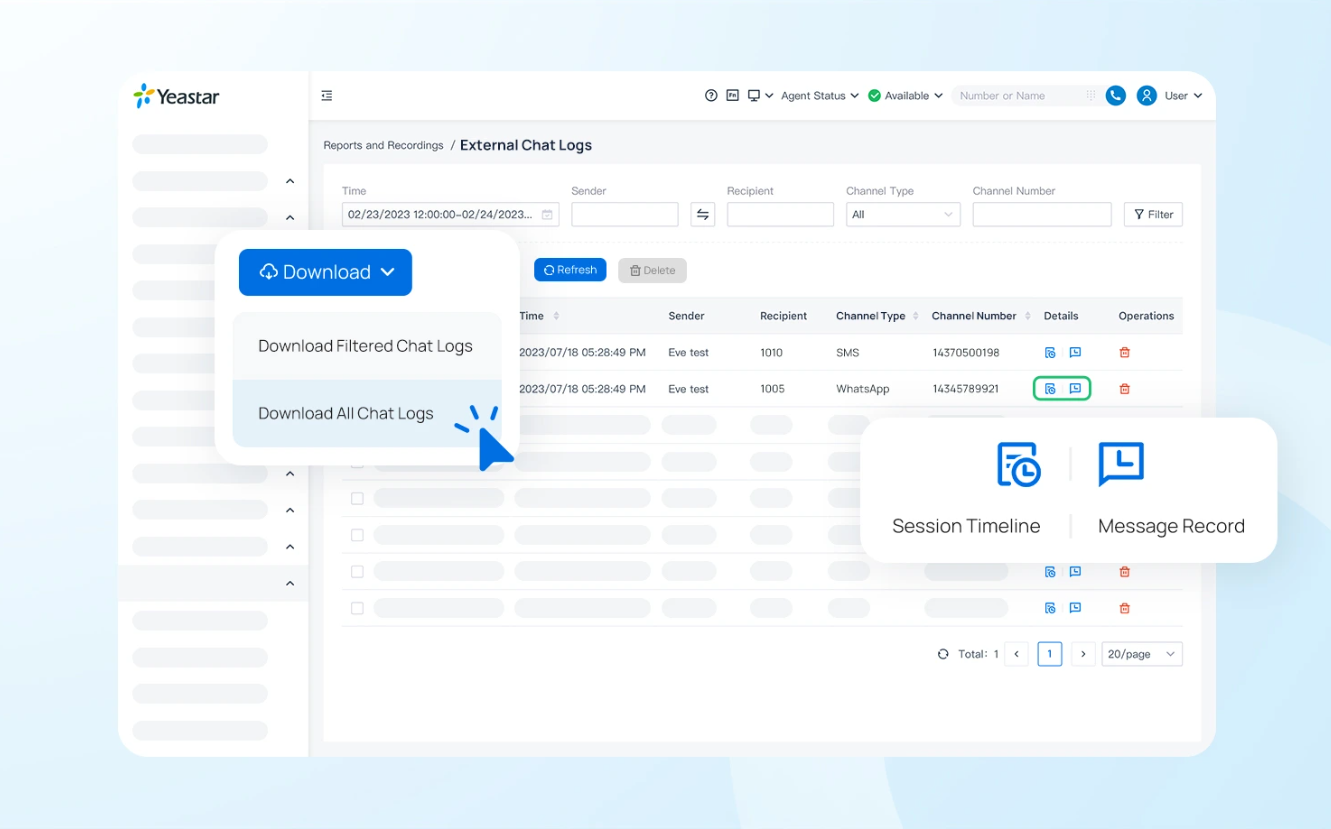Click the WhatsApp channel type cell
This screenshot has width=1331, height=829.
click(862, 388)
